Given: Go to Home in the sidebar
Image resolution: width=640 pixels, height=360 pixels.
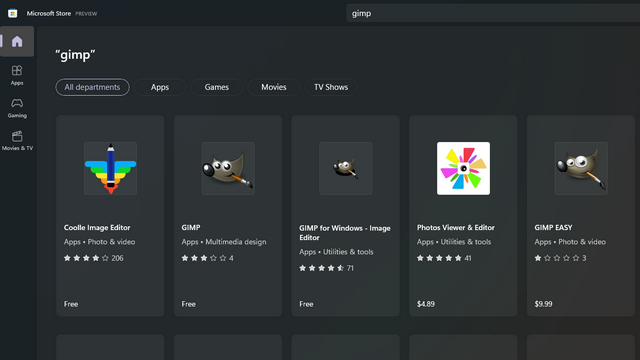Looking at the screenshot, I should (17, 41).
